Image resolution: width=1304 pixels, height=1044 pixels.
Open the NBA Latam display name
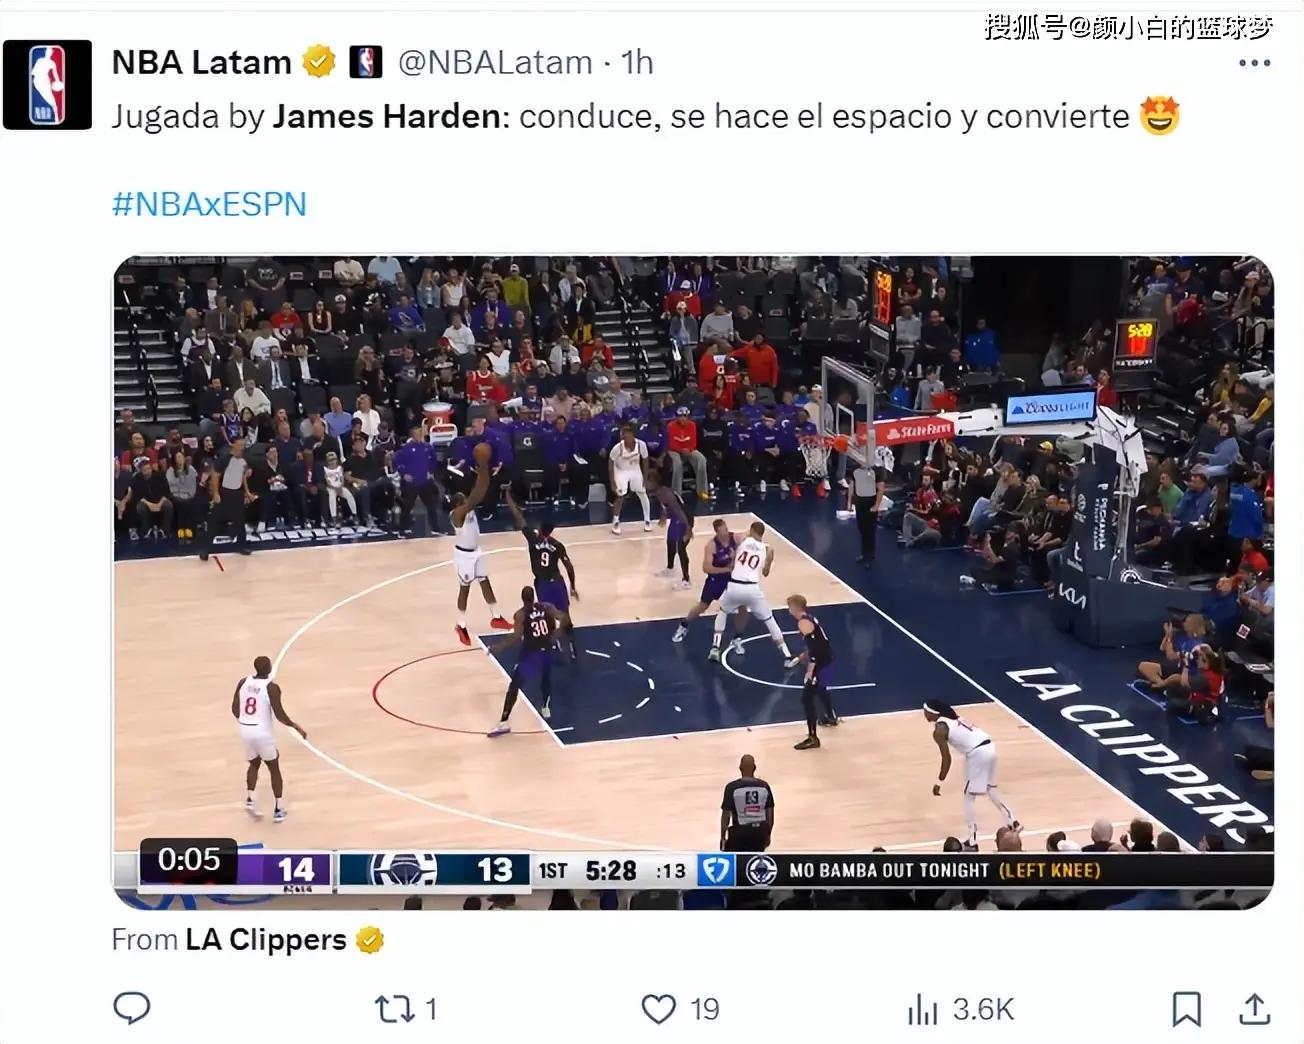tap(201, 63)
